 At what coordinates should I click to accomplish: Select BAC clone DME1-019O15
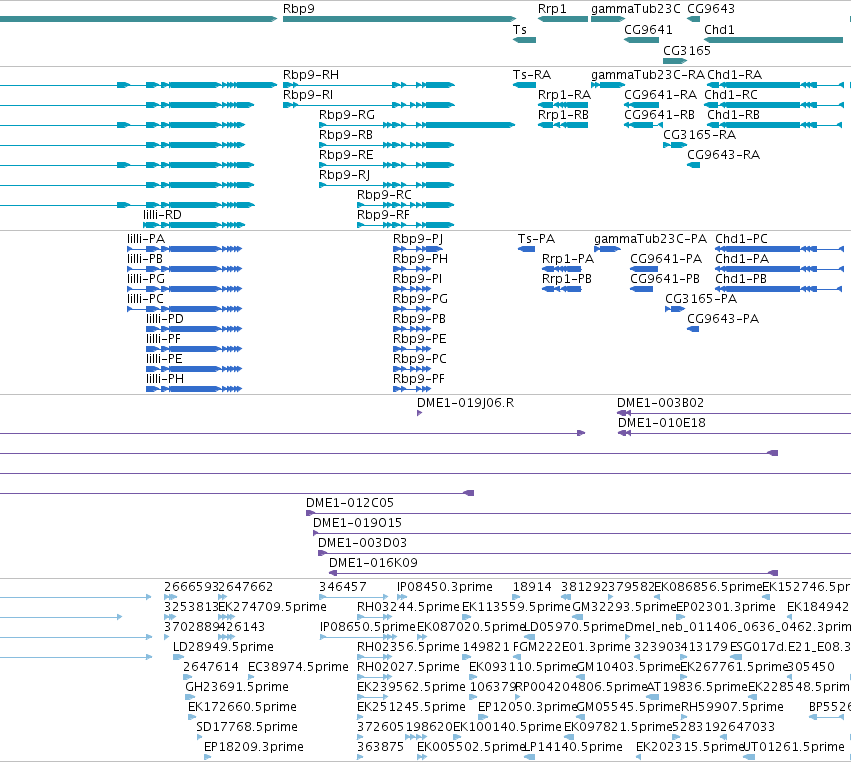[357, 523]
